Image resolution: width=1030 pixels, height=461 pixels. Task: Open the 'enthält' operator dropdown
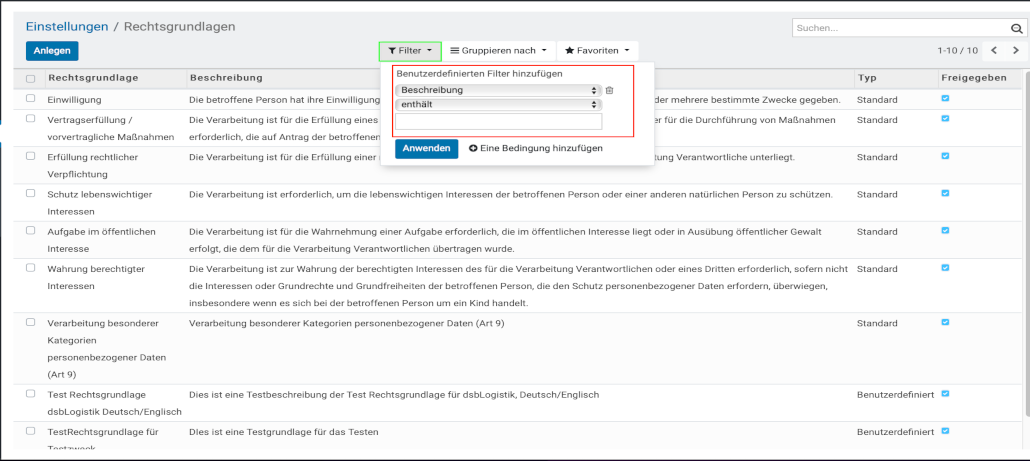tap(498, 104)
